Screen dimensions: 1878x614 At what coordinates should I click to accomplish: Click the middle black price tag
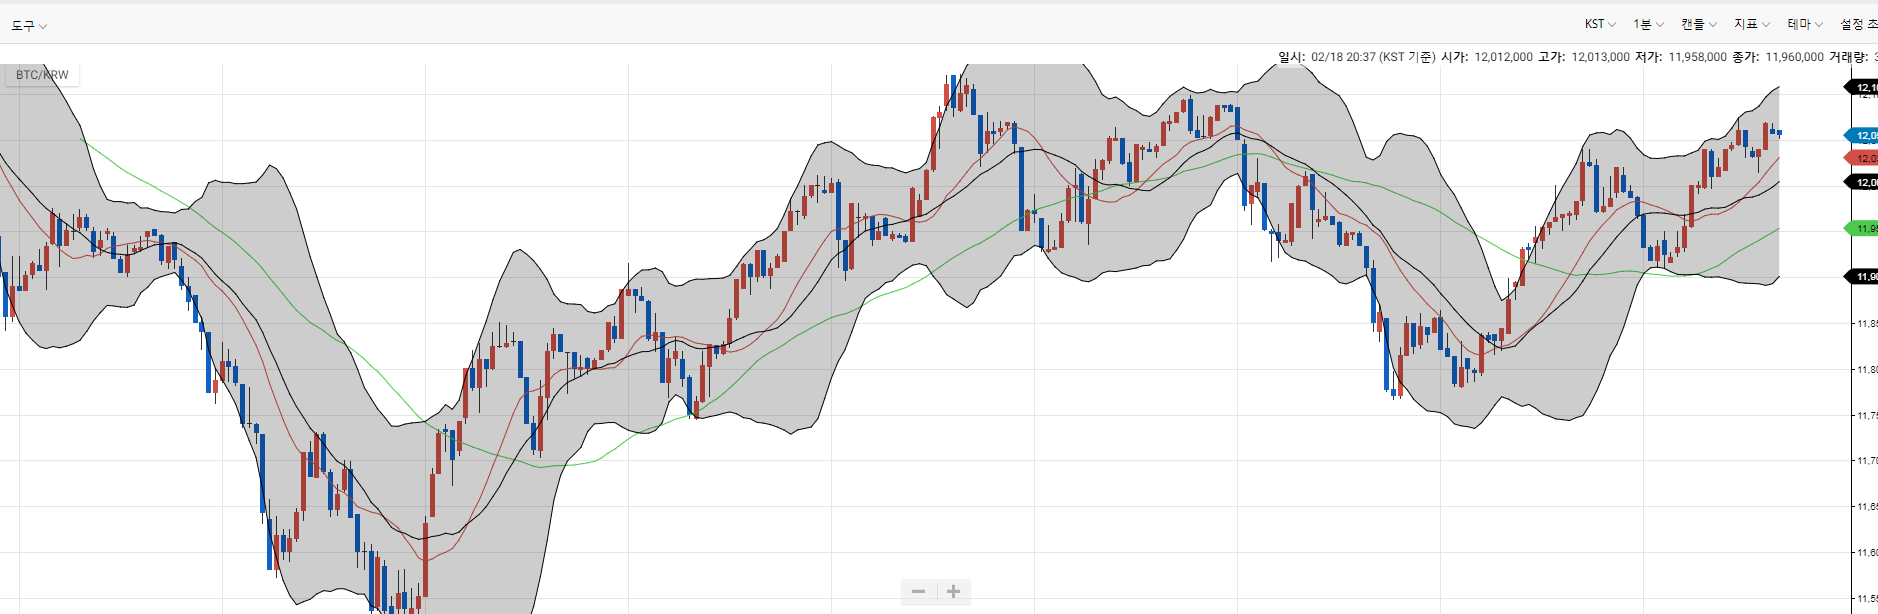[x=1863, y=182]
